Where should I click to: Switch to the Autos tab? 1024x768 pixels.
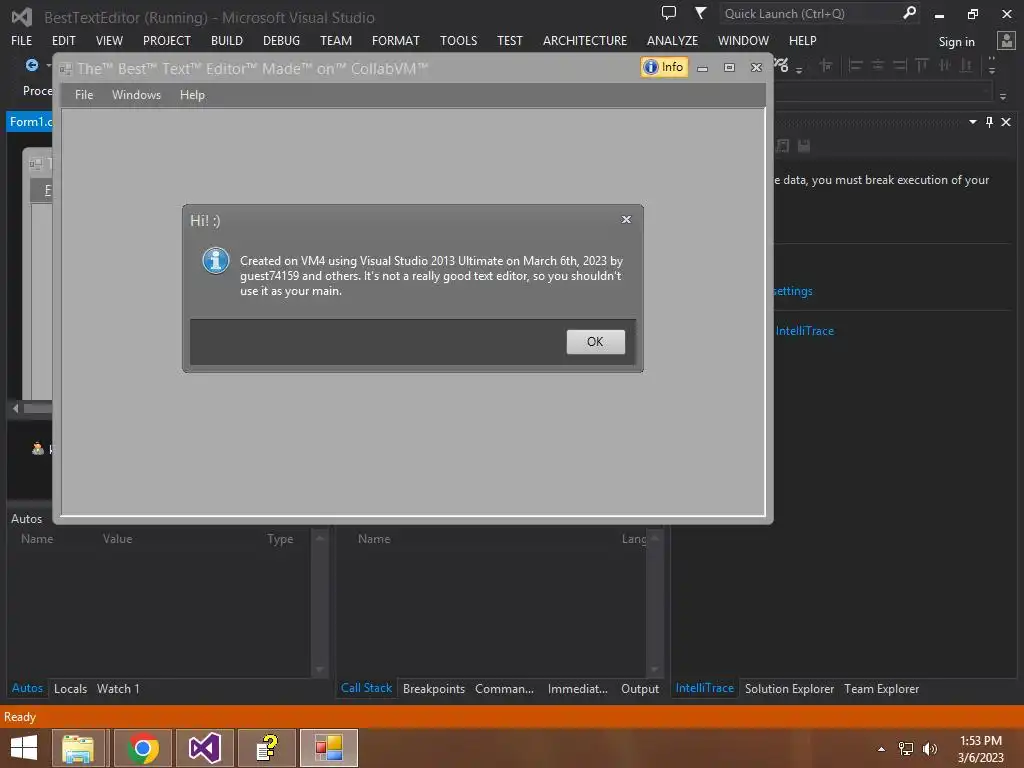[27, 688]
